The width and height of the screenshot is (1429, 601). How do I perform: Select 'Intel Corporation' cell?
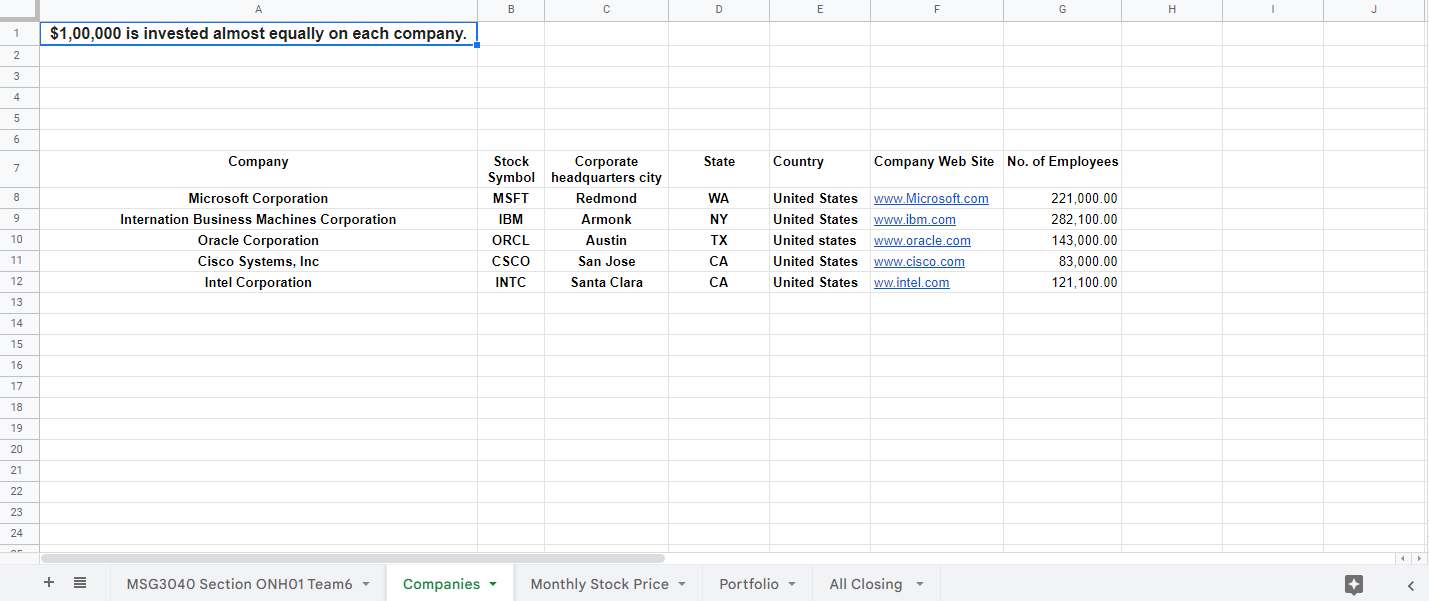258,282
